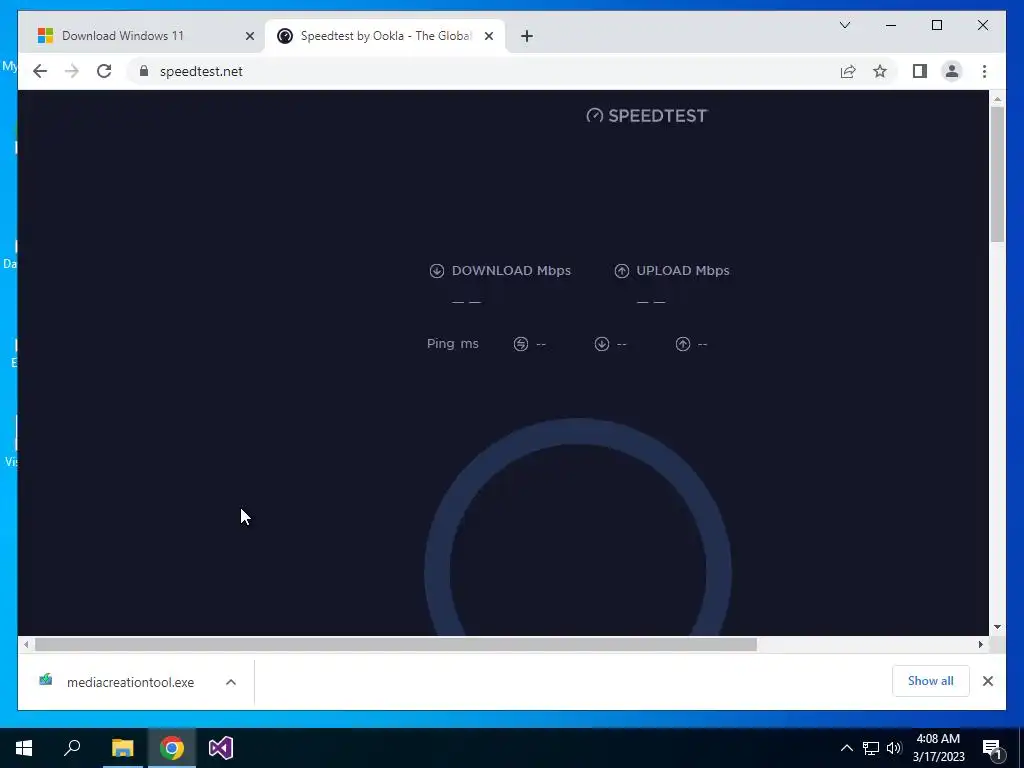Click the mediacreationtool.exe file icon

click(46, 680)
